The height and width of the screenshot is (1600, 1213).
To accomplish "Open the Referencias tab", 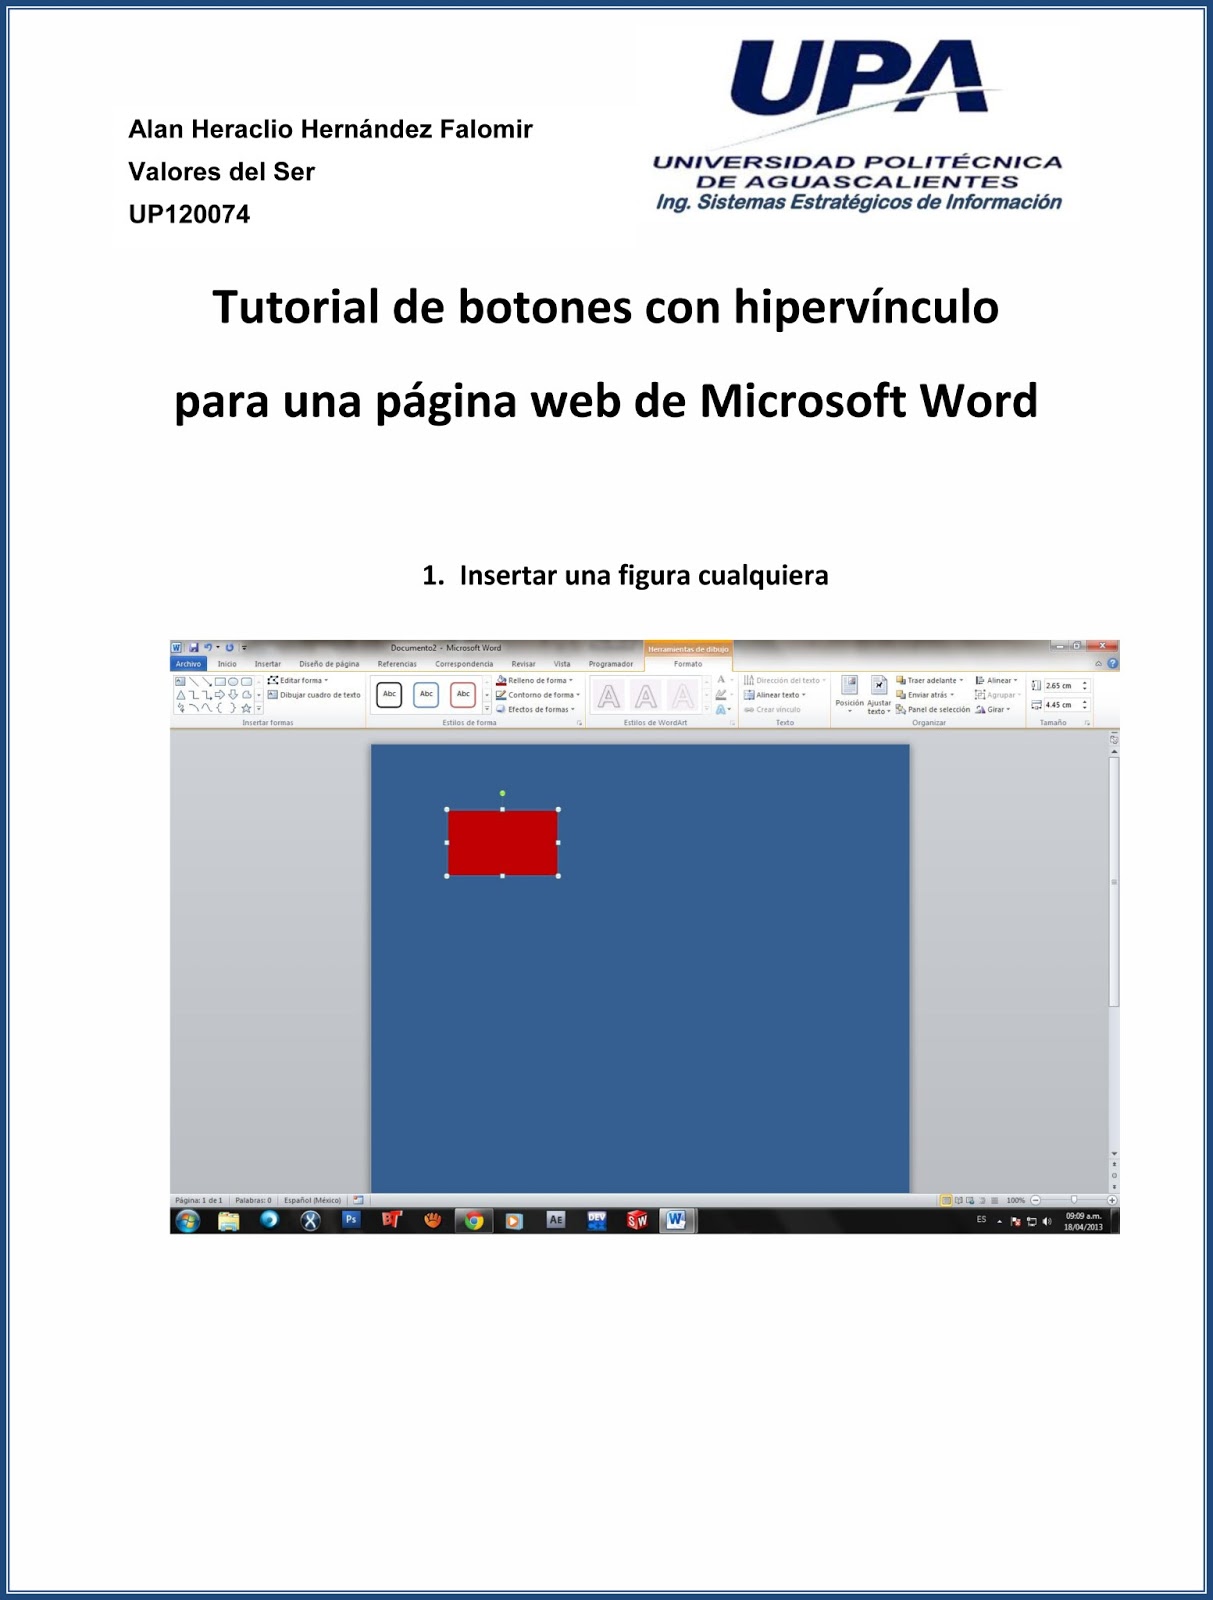I will [x=397, y=664].
